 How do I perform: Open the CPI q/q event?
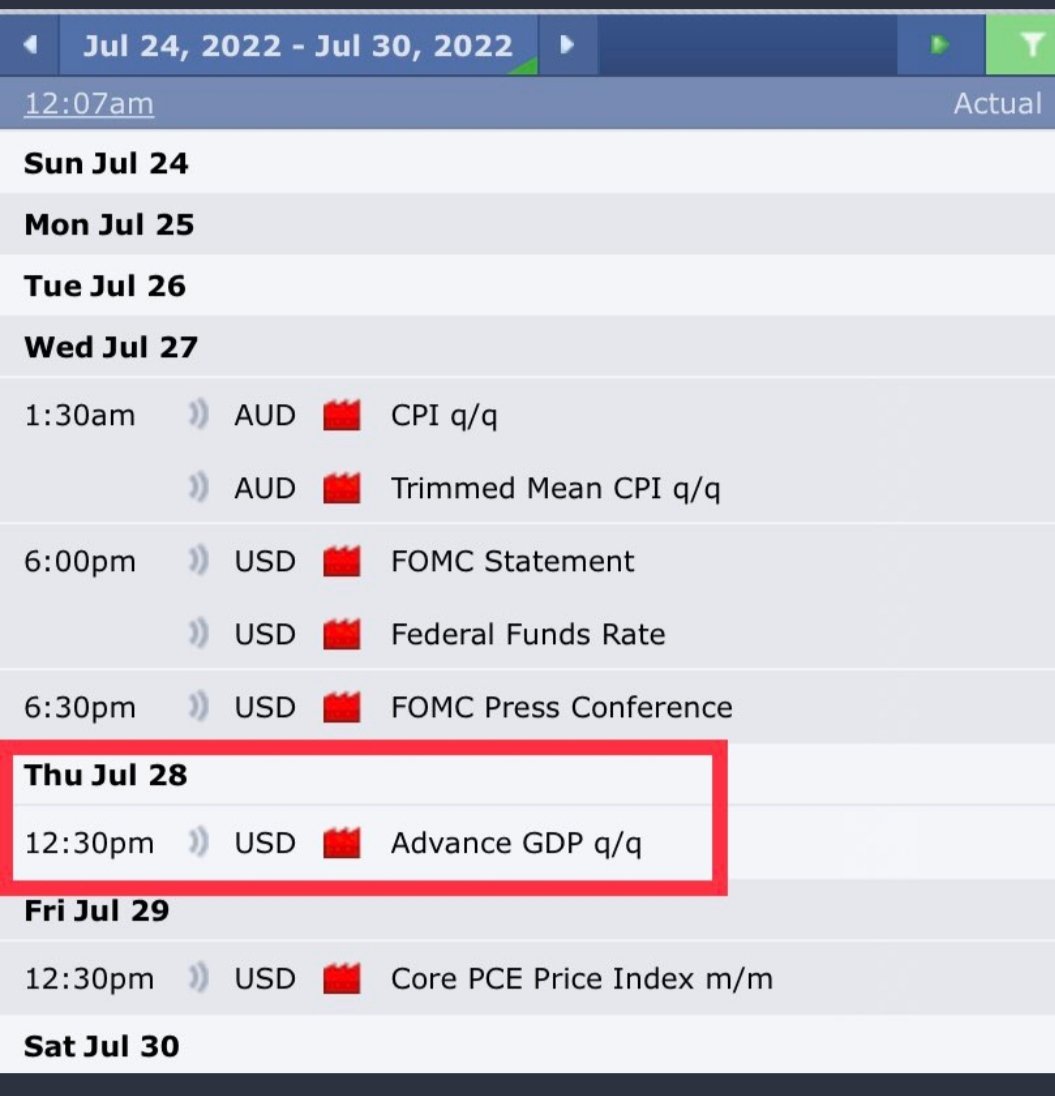click(444, 416)
